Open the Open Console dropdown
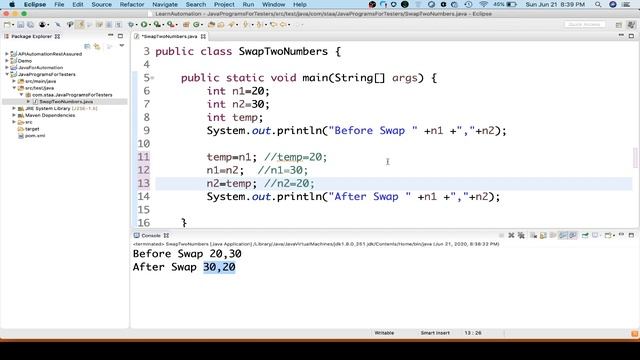This screenshot has height=360, width=640. pos(613,236)
